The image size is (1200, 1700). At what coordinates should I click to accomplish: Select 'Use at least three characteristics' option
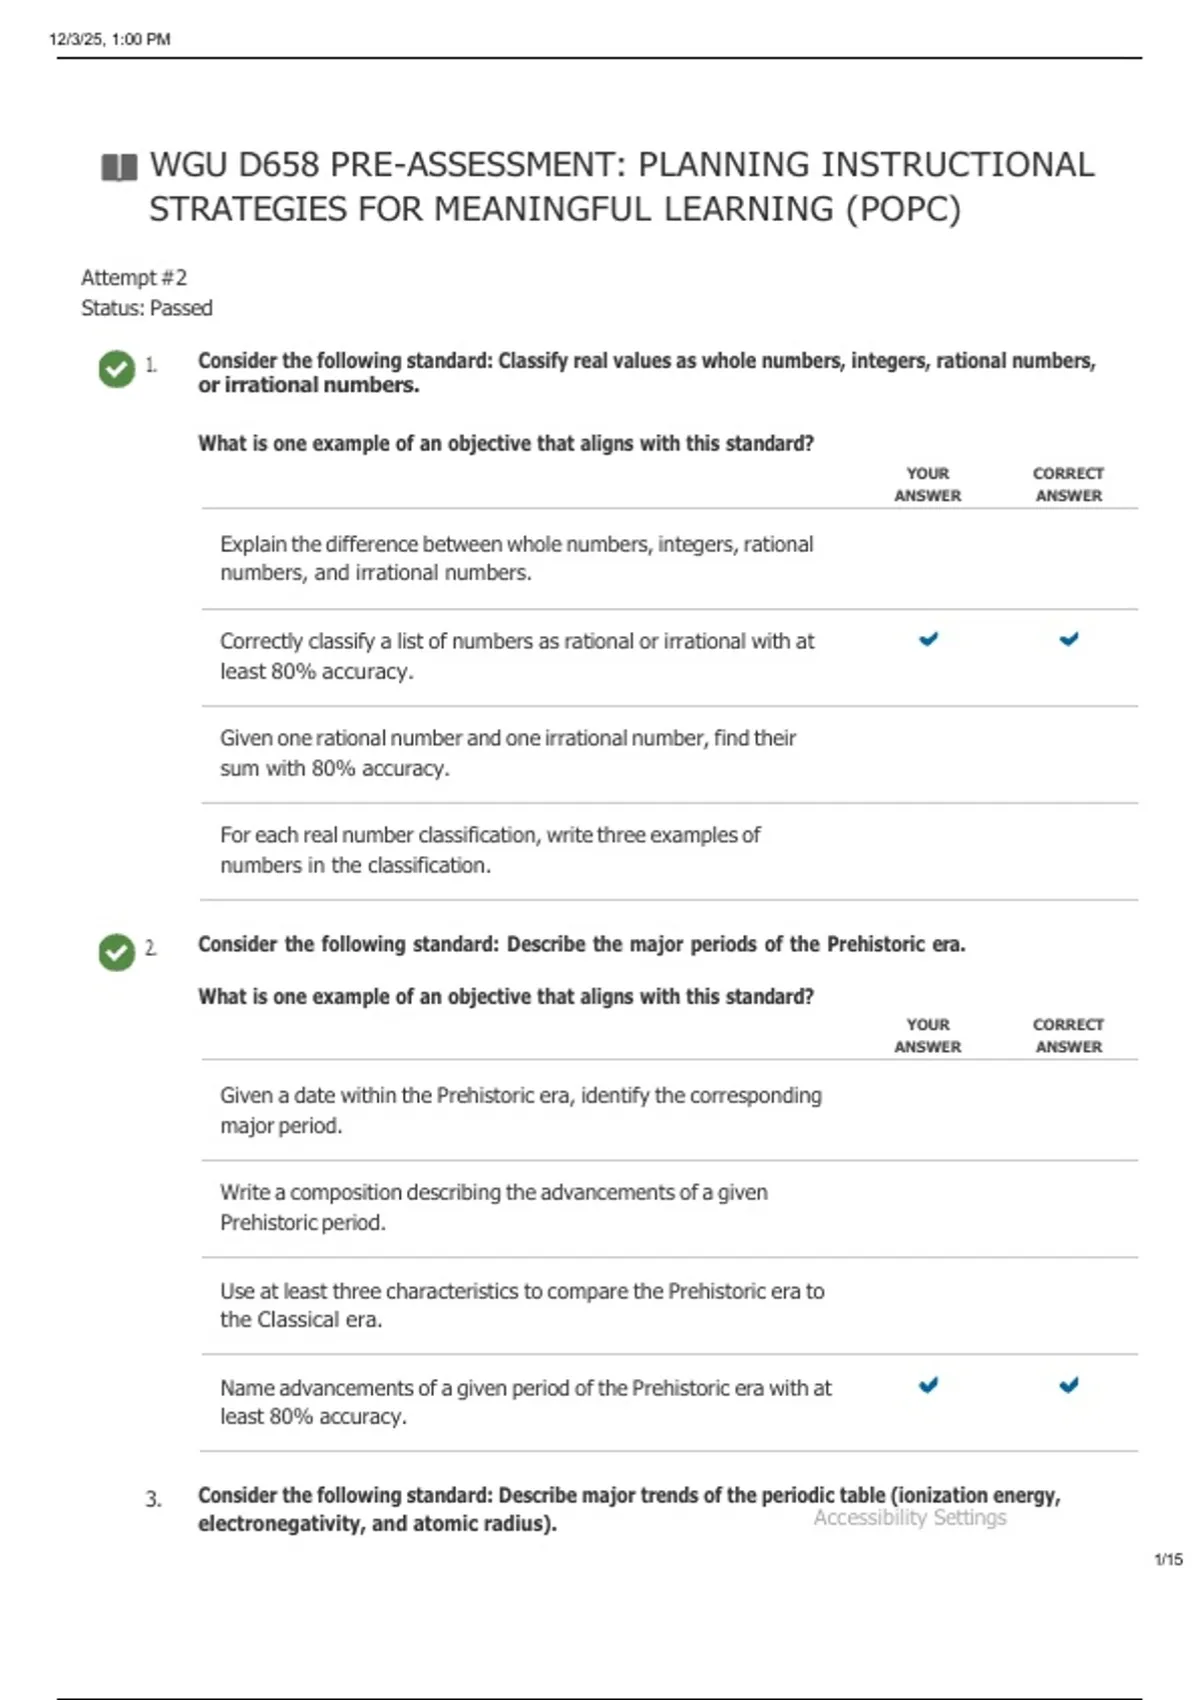pyautogui.click(x=522, y=1305)
